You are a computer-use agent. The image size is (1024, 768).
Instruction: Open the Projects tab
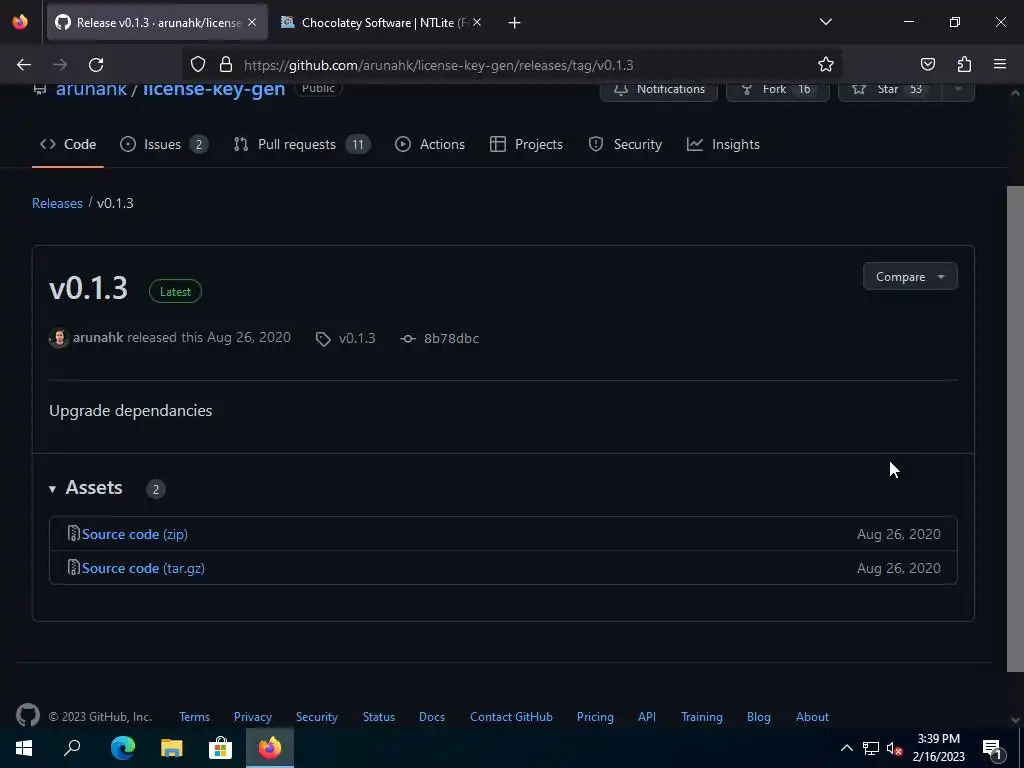(x=526, y=144)
